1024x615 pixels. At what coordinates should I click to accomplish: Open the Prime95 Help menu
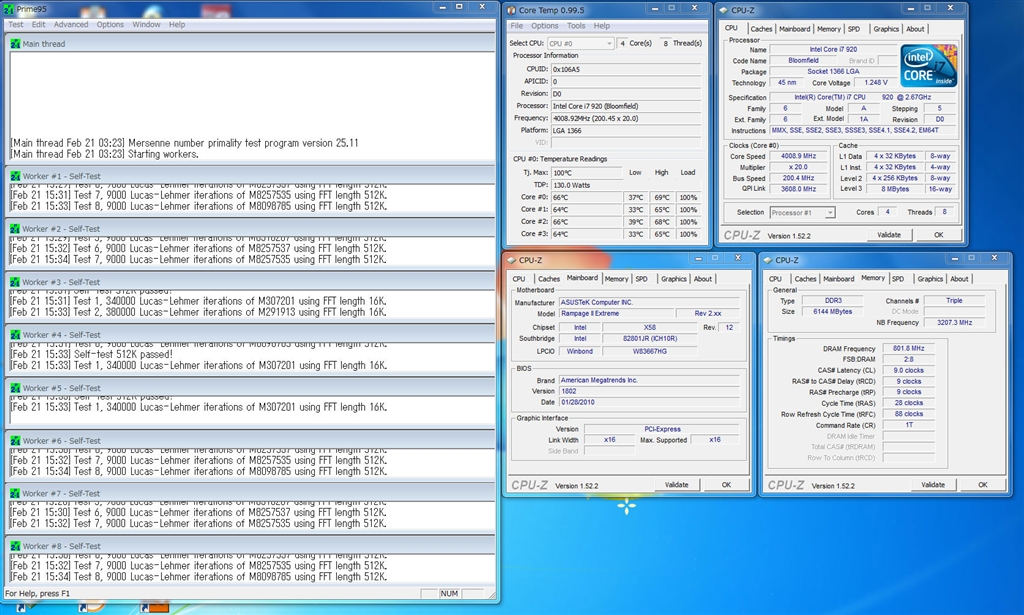click(x=177, y=25)
